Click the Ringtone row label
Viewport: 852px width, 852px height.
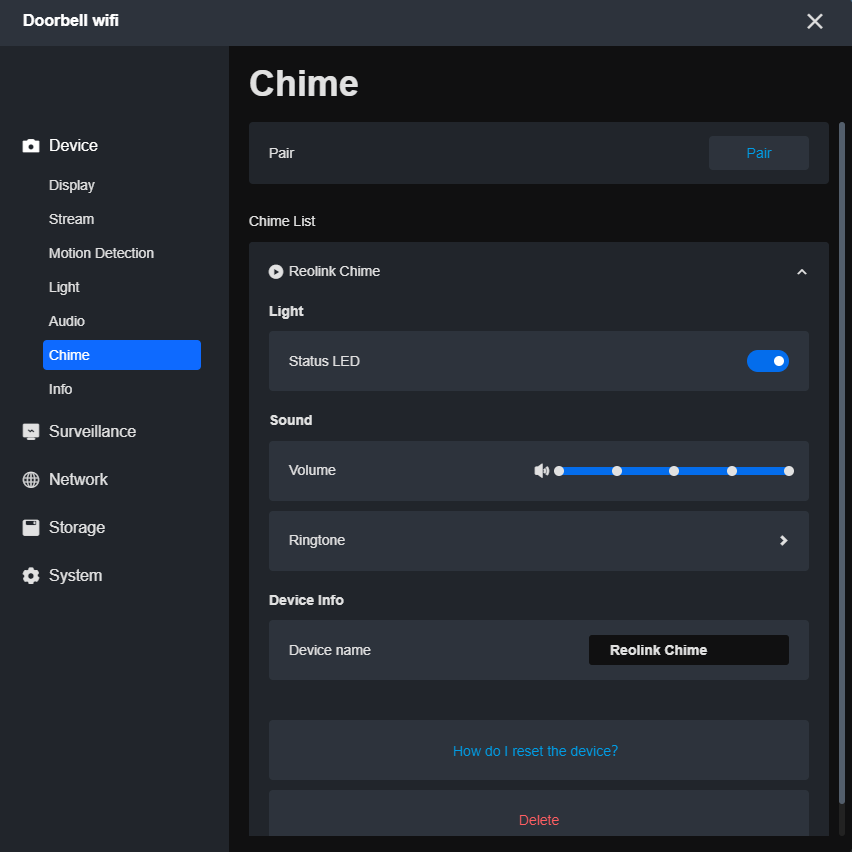[317, 540]
